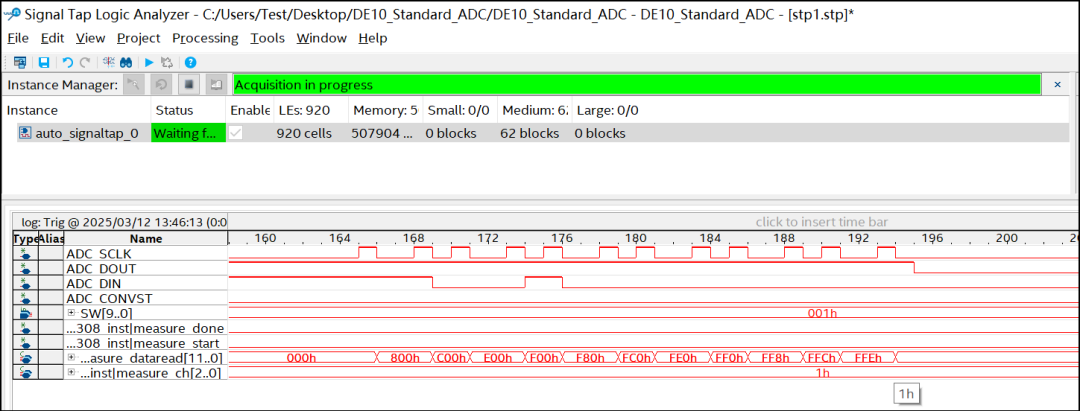Expand the measure_ch[2..0] bus
The height and width of the screenshot is (411, 1080).
coord(72,372)
